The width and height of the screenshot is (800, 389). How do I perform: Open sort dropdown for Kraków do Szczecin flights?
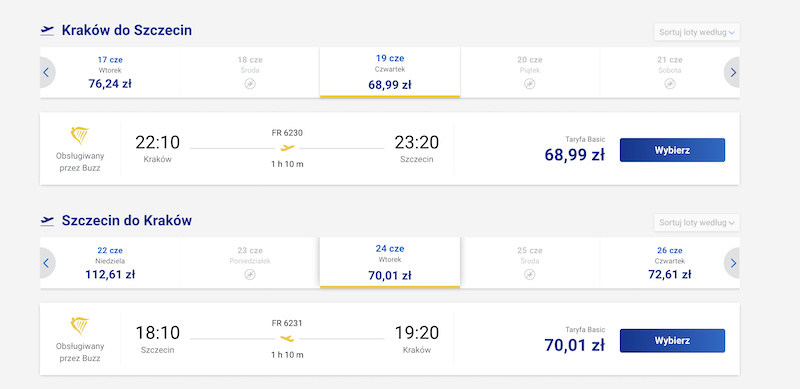[697, 32]
